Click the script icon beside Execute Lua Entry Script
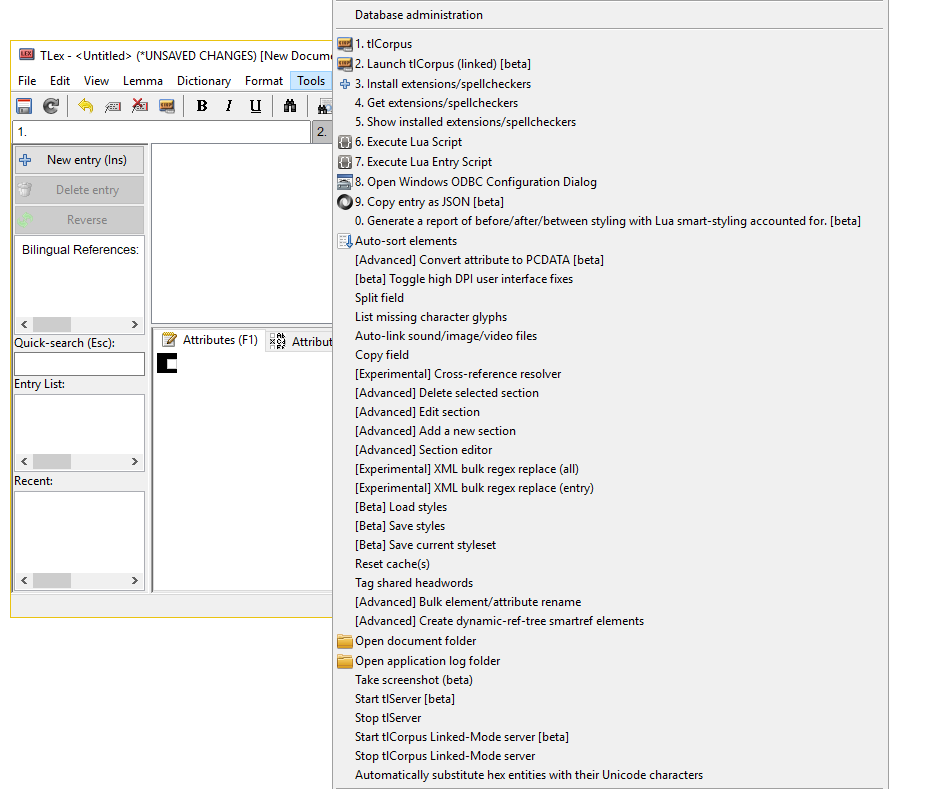The width and height of the screenshot is (942, 789). (x=345, y=162)
